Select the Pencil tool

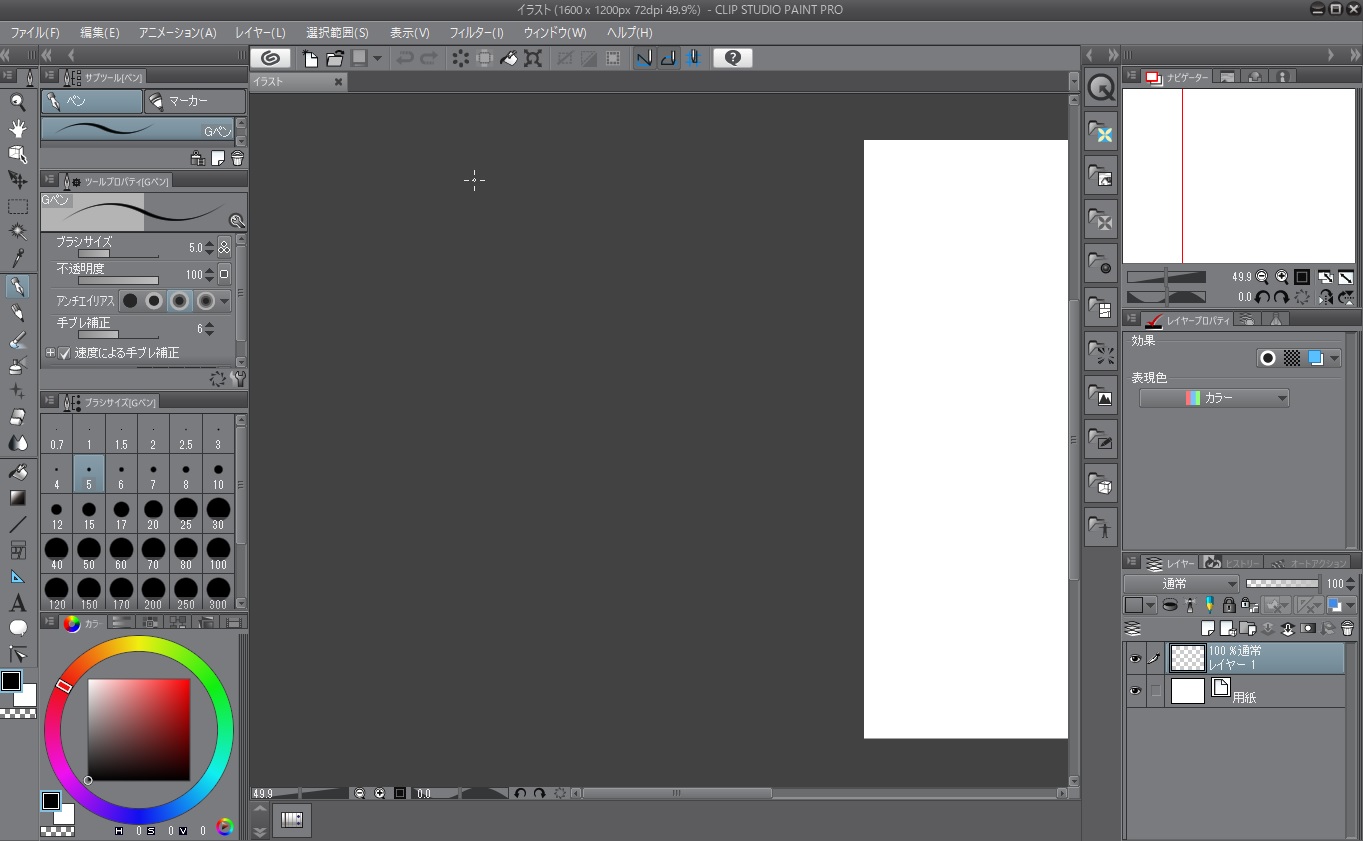17,313
